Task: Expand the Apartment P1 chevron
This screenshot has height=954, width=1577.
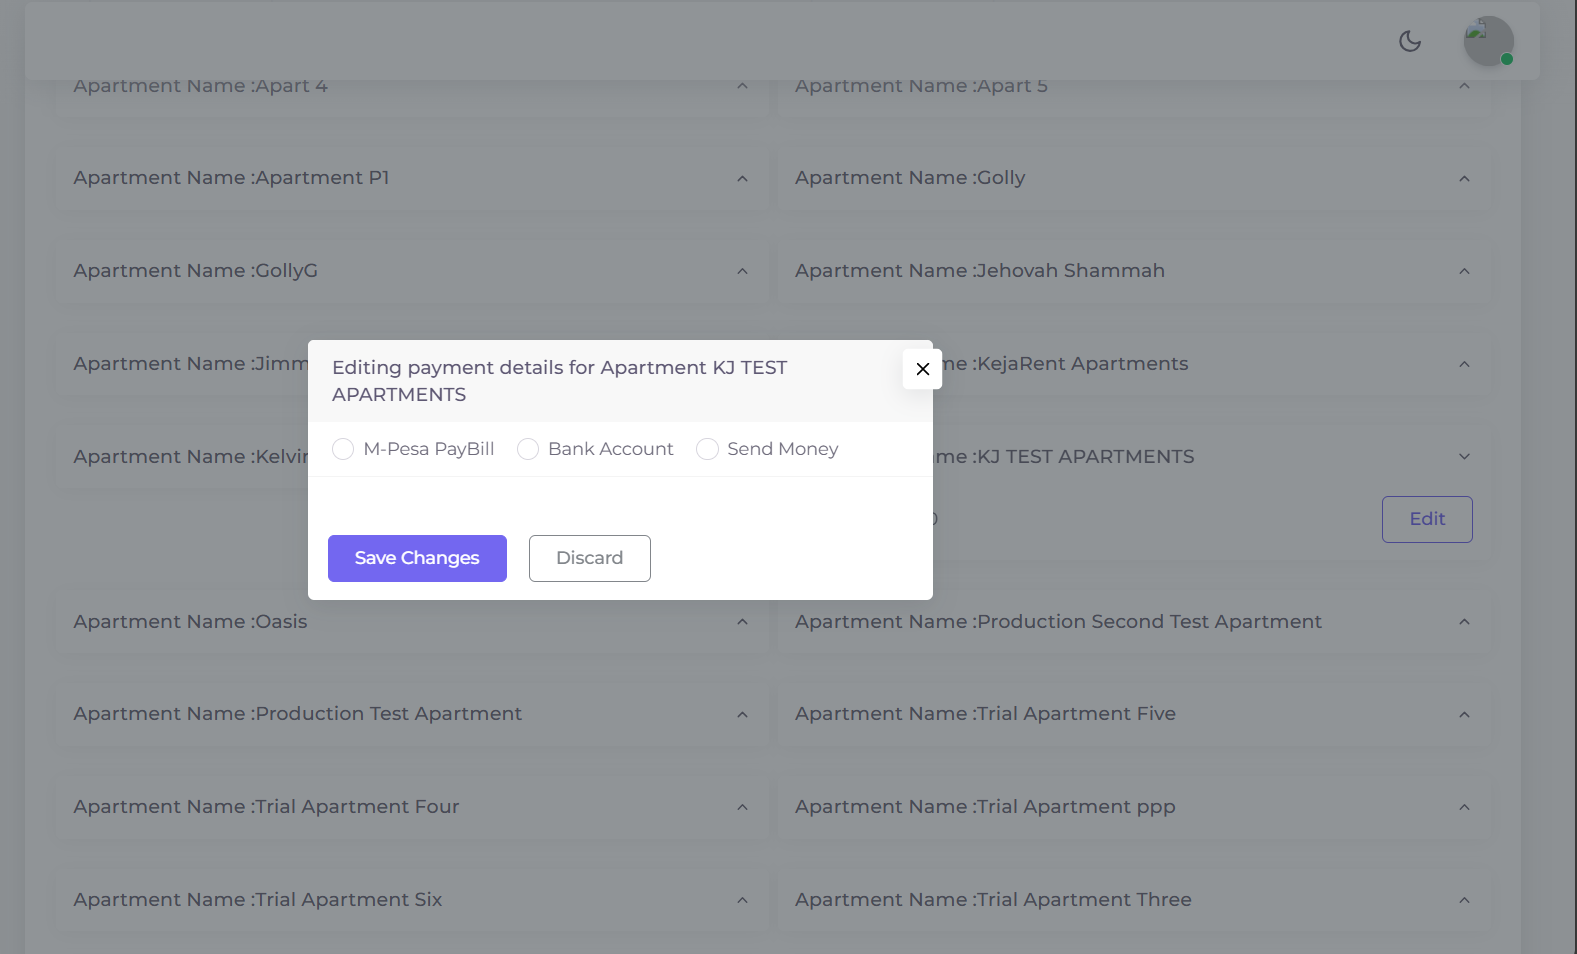Action: click(742, 179)
